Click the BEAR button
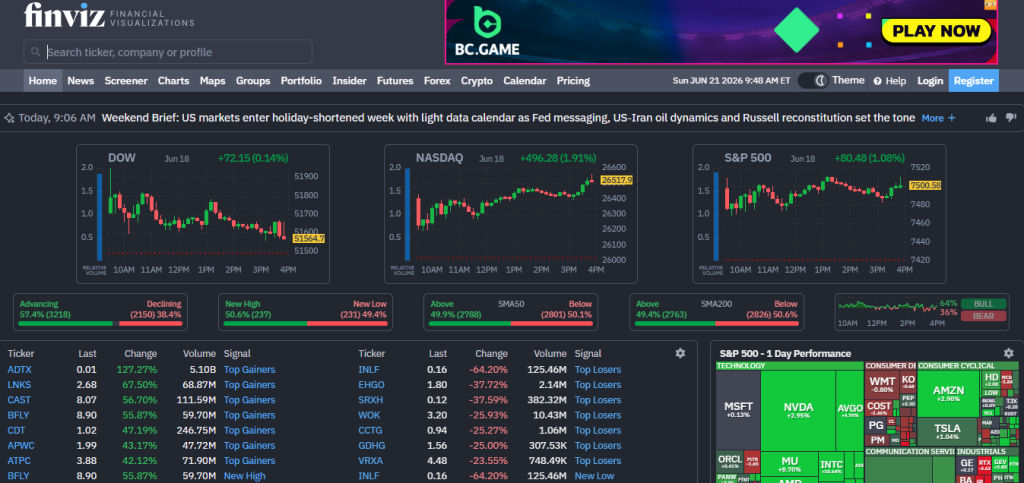 click(x=983, y=316)
